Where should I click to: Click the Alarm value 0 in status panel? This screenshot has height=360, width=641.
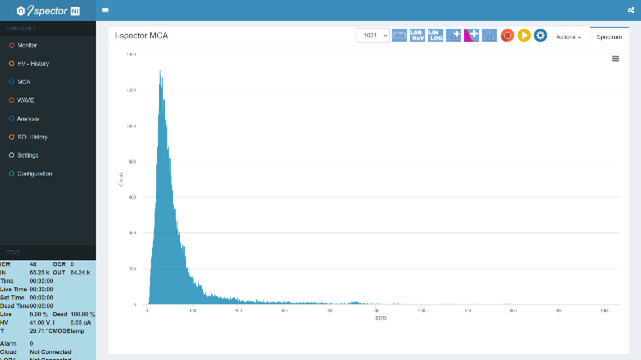point(31,344)
